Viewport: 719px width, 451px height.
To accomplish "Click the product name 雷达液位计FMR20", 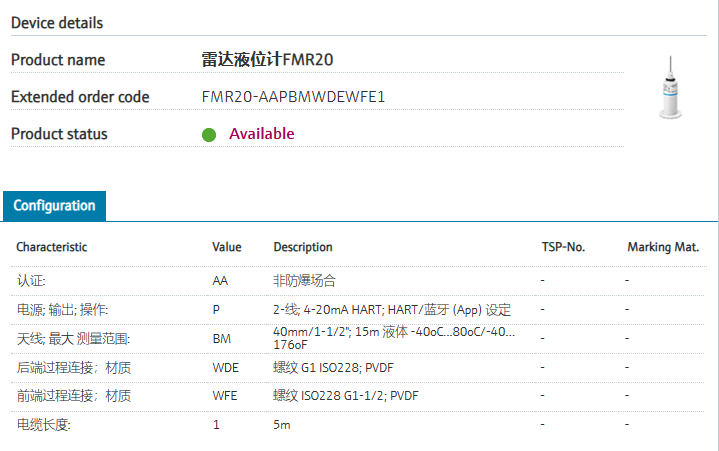I will [267, 60].
